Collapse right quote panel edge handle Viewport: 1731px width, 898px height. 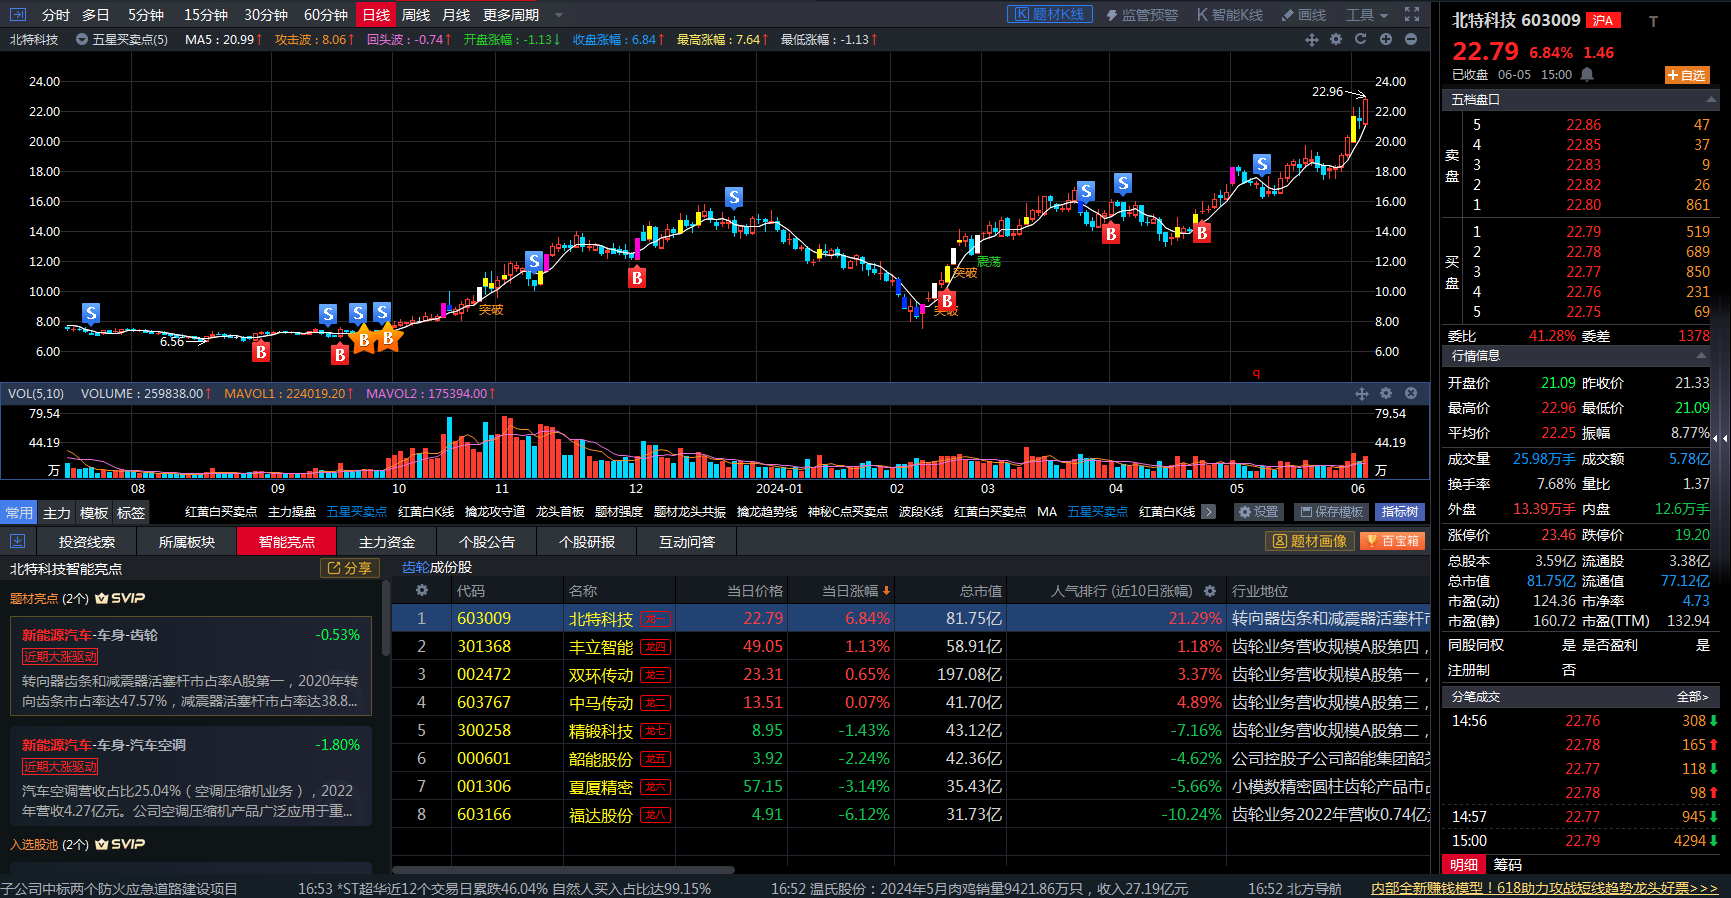pos(1722,438)
